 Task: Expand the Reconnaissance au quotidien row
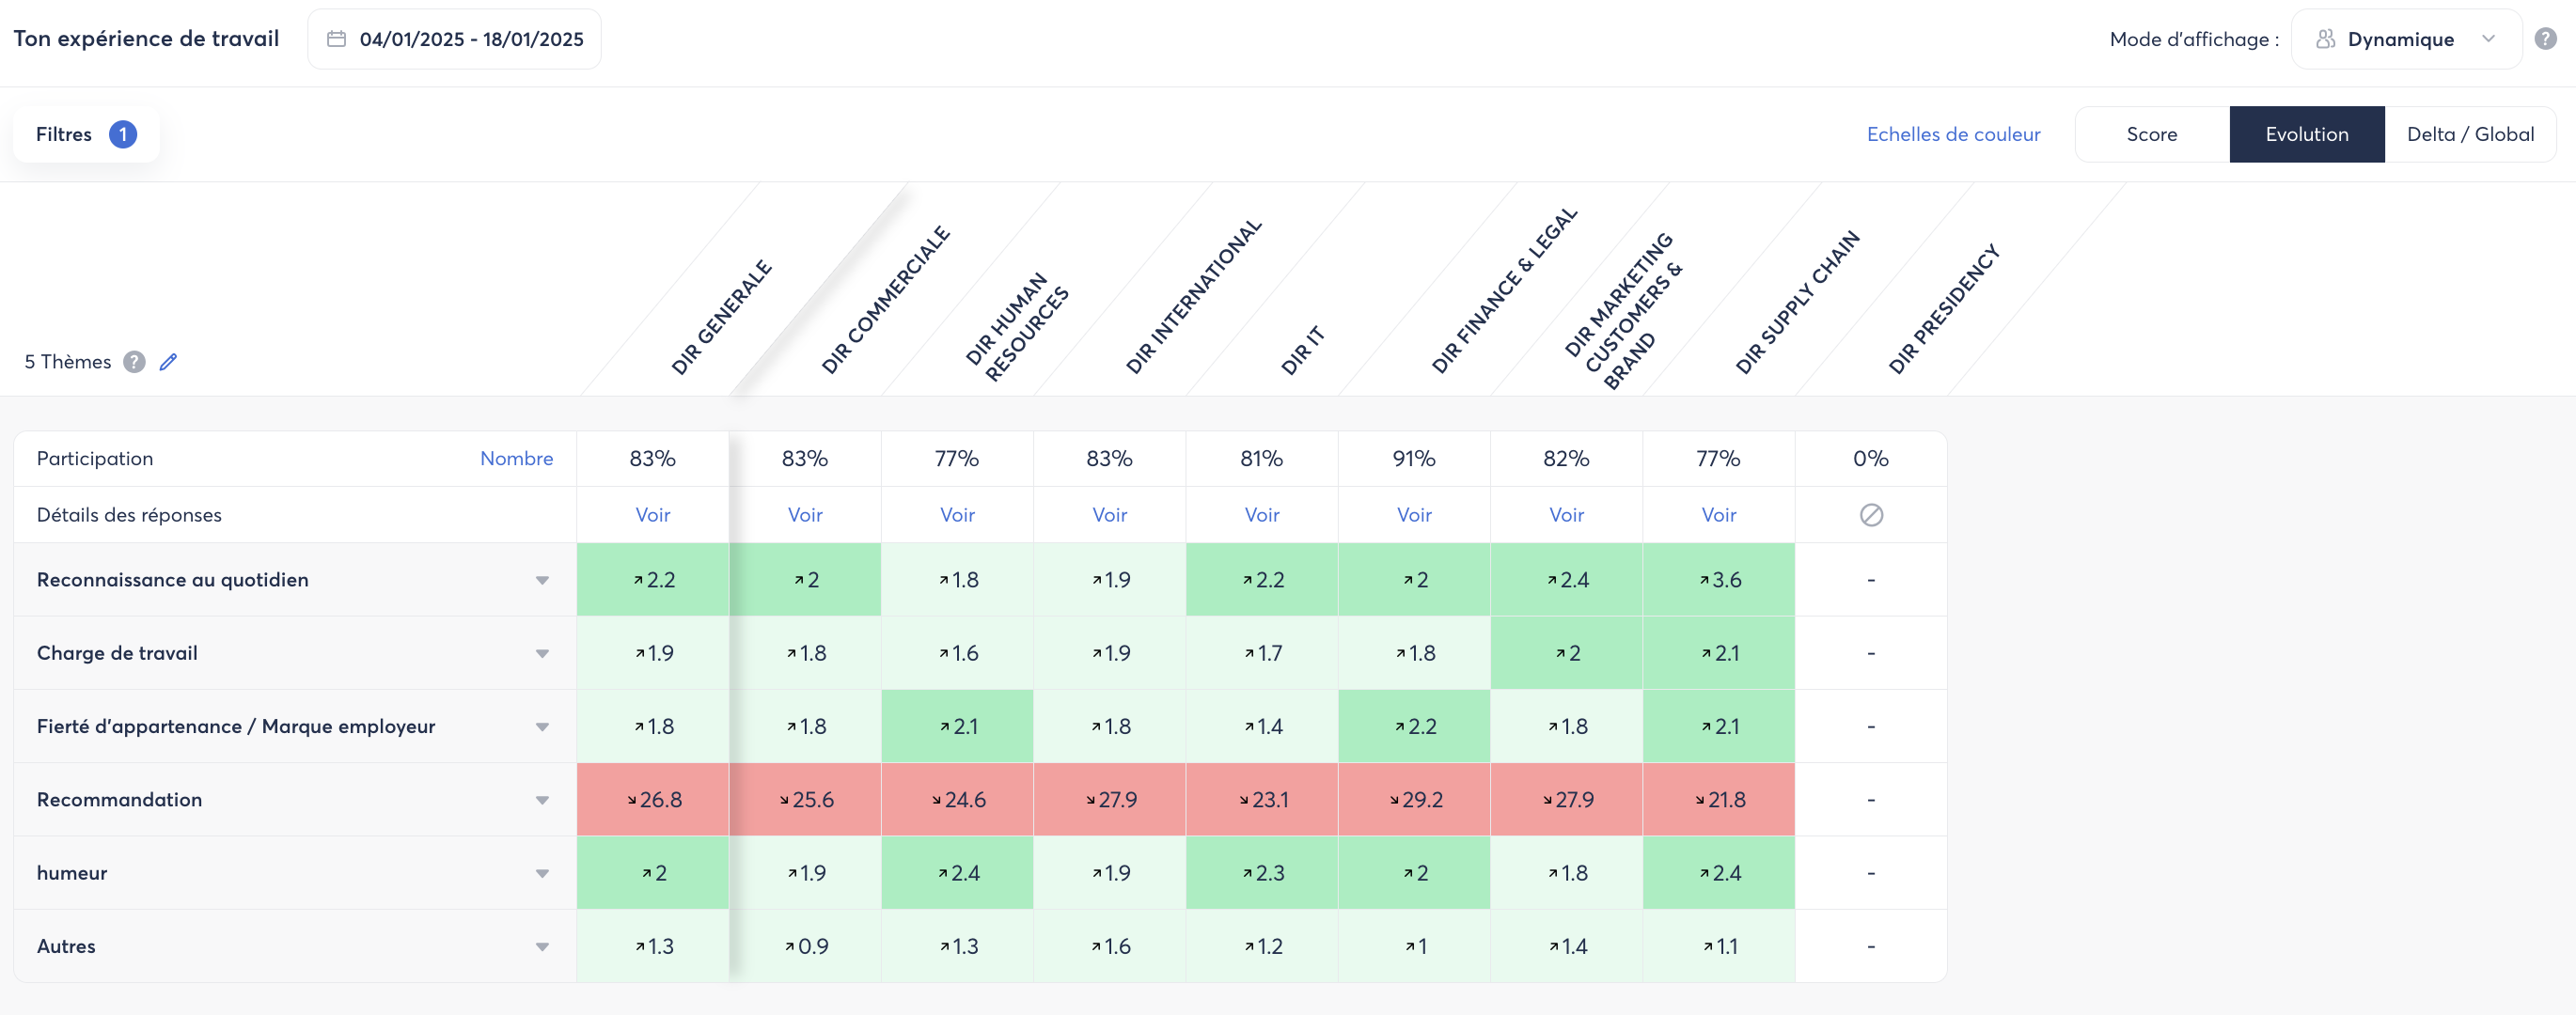pos(542,580)
